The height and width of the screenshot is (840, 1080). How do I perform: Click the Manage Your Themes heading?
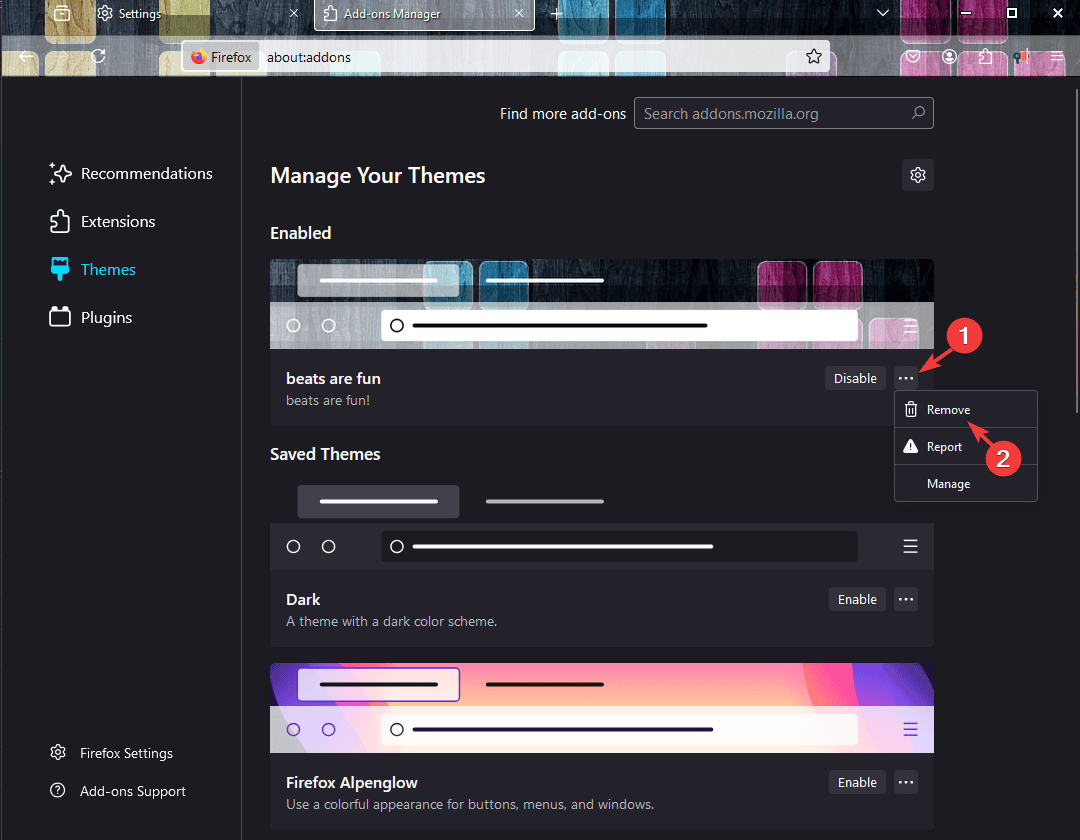click(x=377, y=176)
